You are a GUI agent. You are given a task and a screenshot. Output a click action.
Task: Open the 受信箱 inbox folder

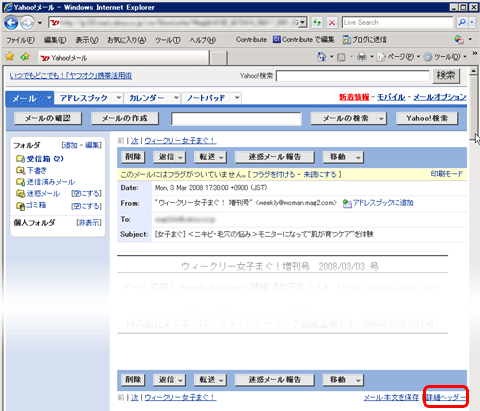click(40, 159)
